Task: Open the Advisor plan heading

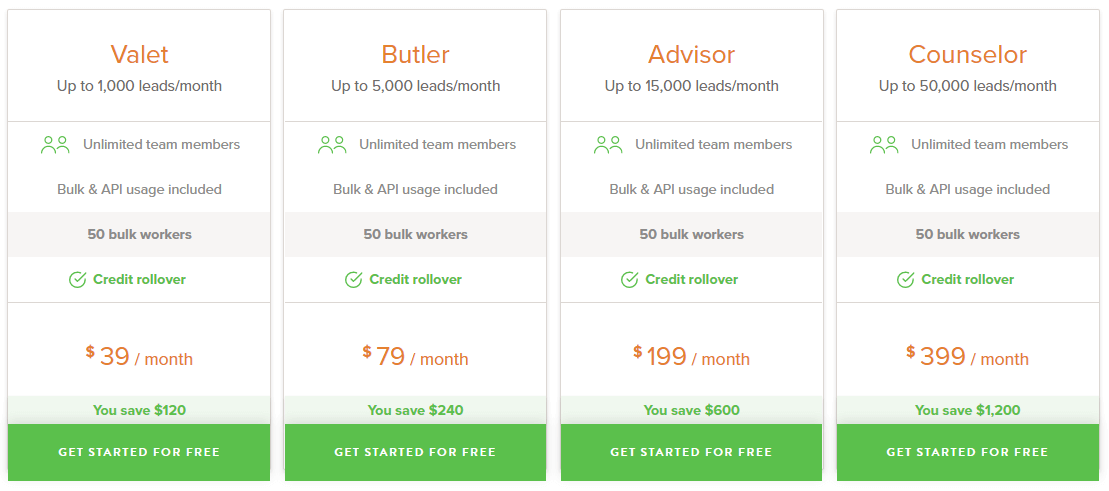Action: pos(692,54)
